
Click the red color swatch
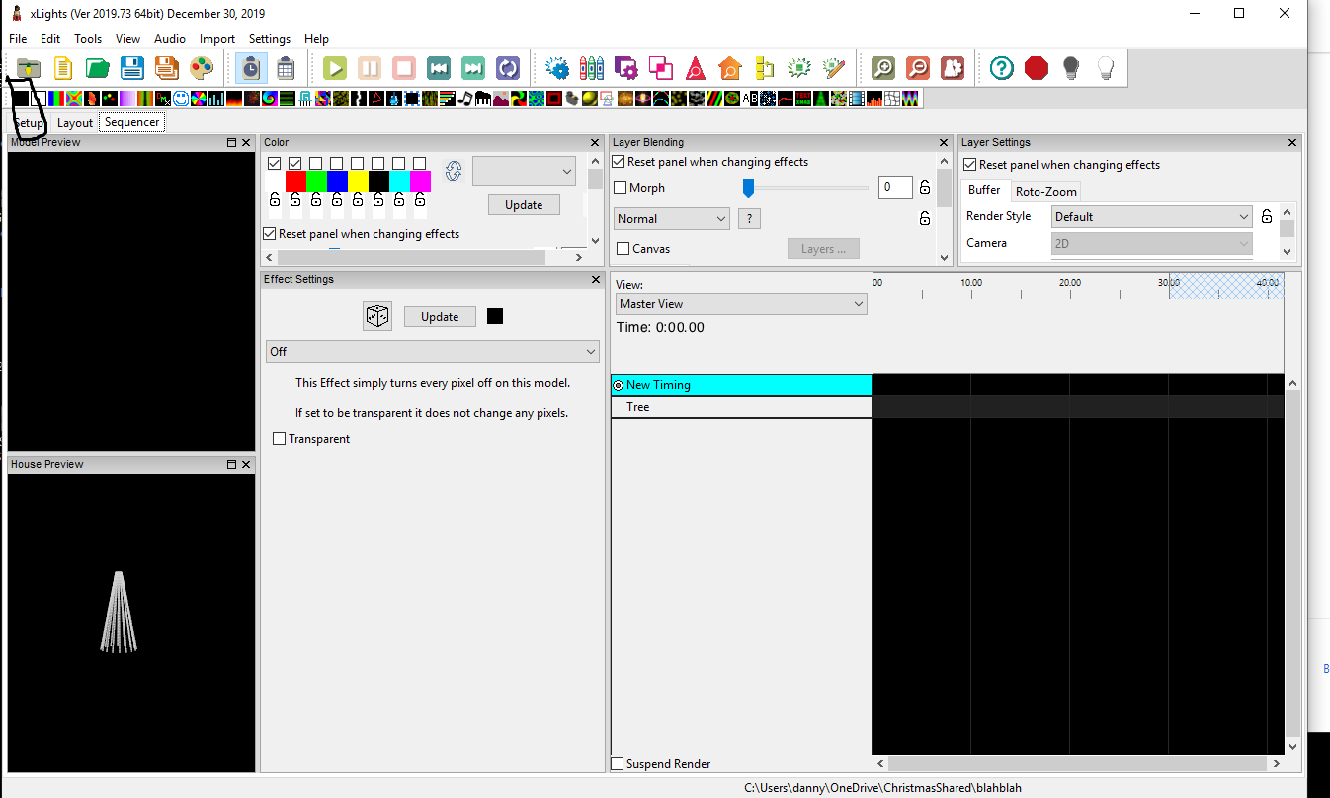pyautogui.click(x=296, y=182)
